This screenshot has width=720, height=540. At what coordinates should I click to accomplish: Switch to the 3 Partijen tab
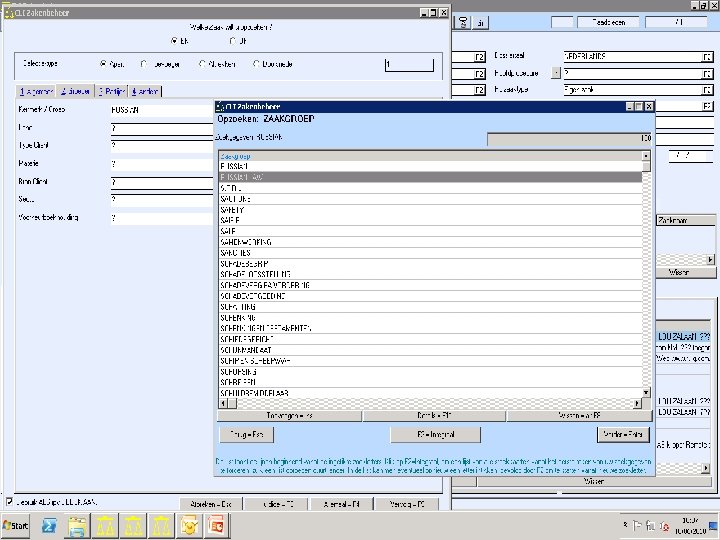110,91
